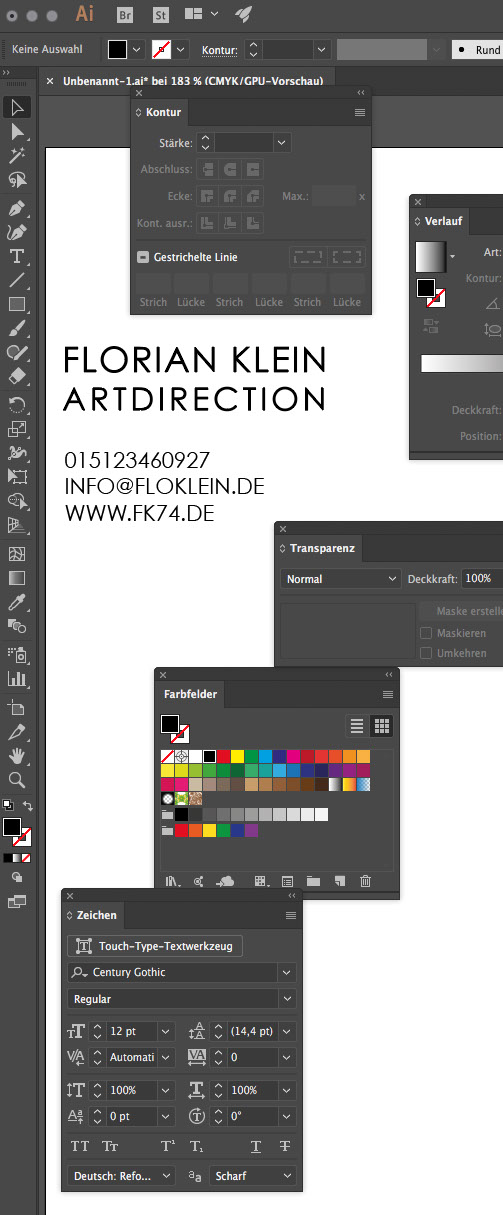This screenshot has width=503, height=1215.
Task: Click the Maske erstellen button
Action: (461, 611)
